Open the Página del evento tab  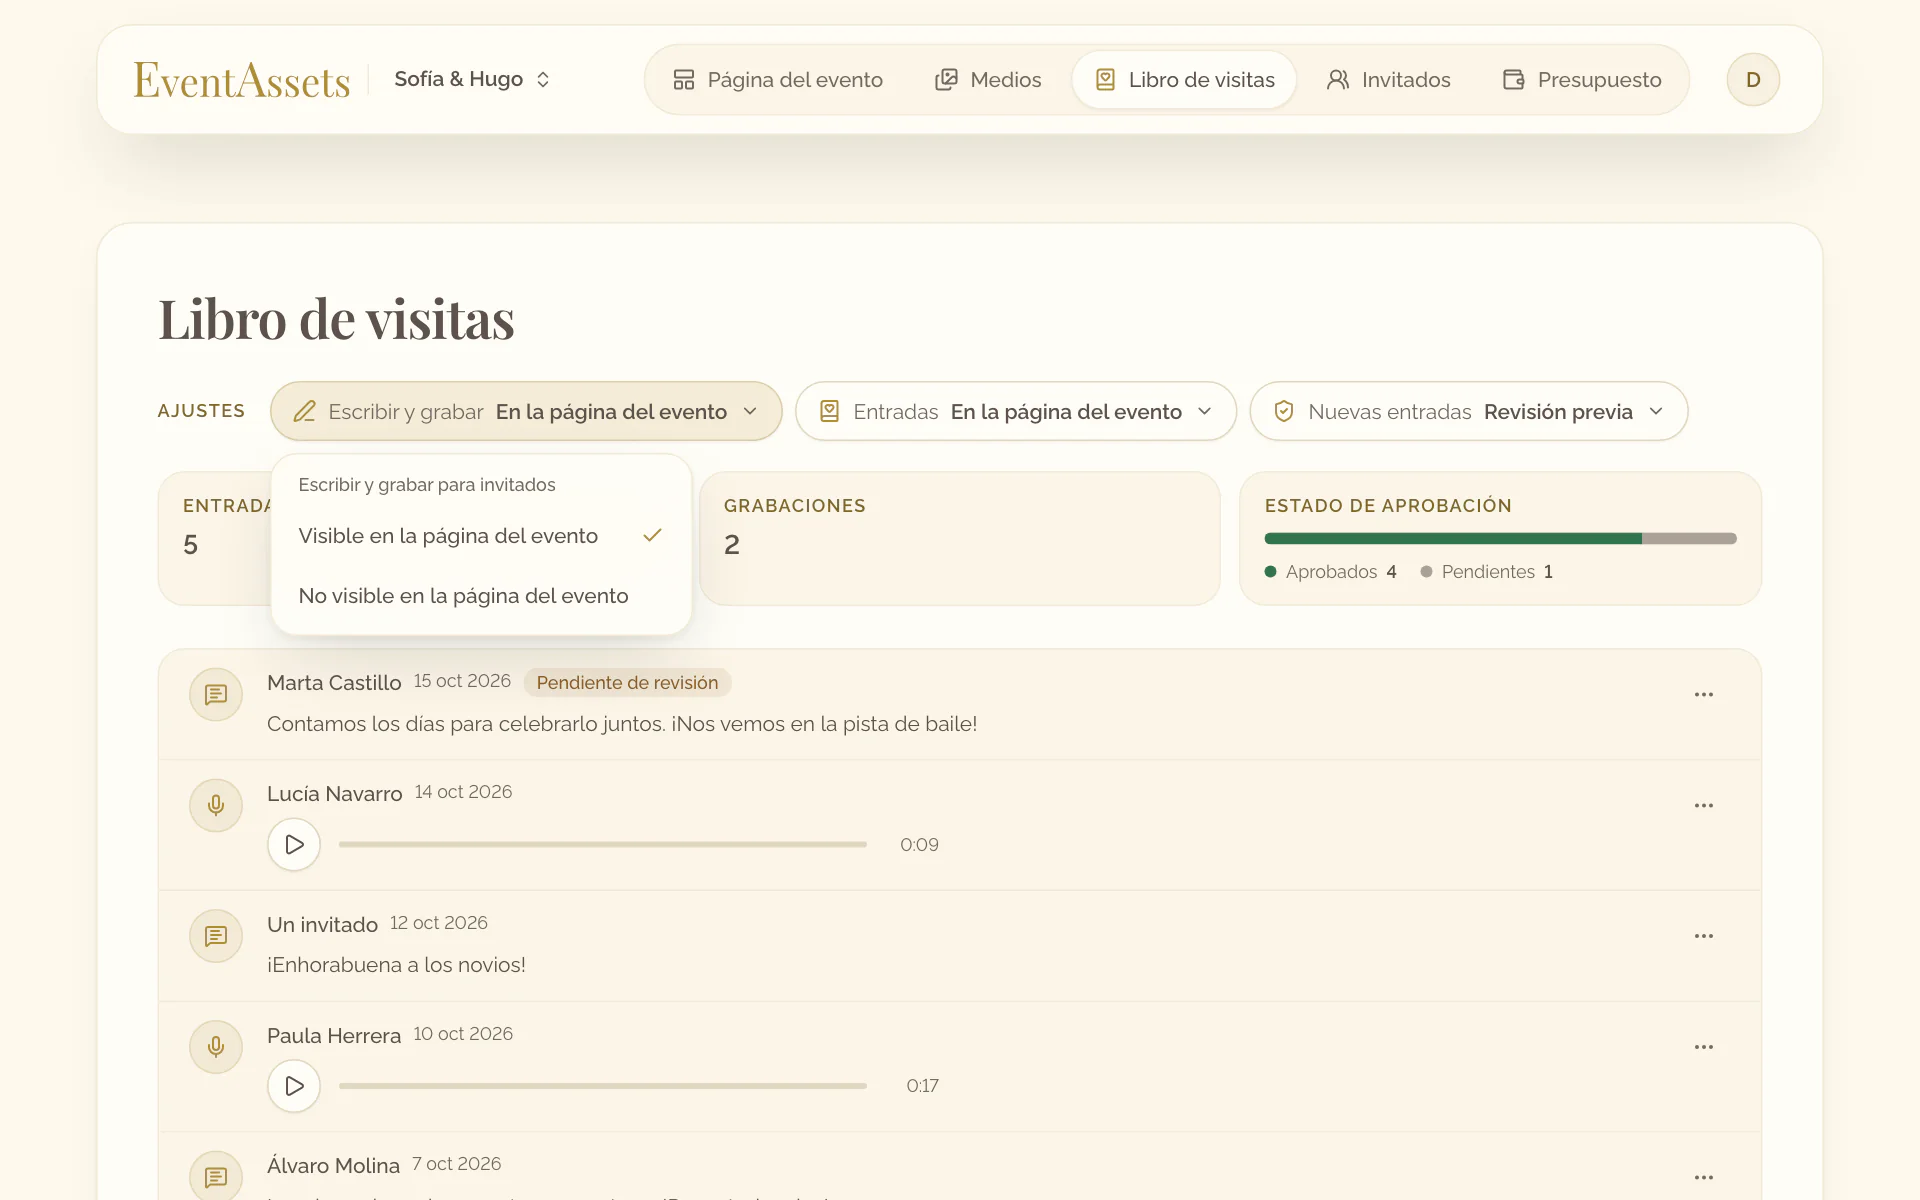click(778, 80)
